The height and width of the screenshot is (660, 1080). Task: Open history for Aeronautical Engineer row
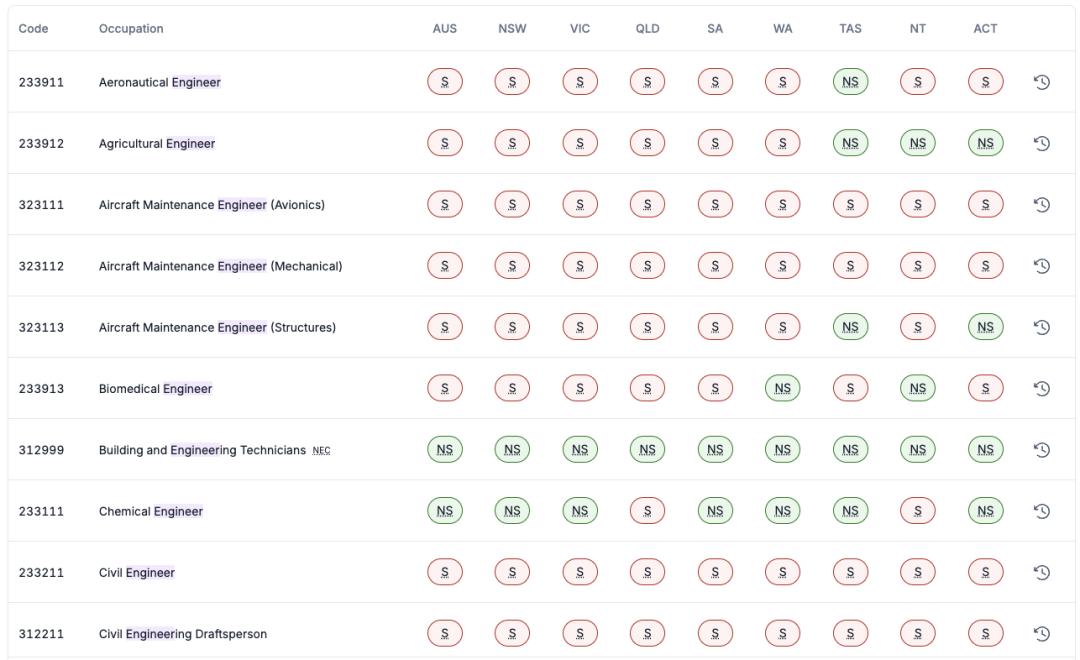[1041, 82]
